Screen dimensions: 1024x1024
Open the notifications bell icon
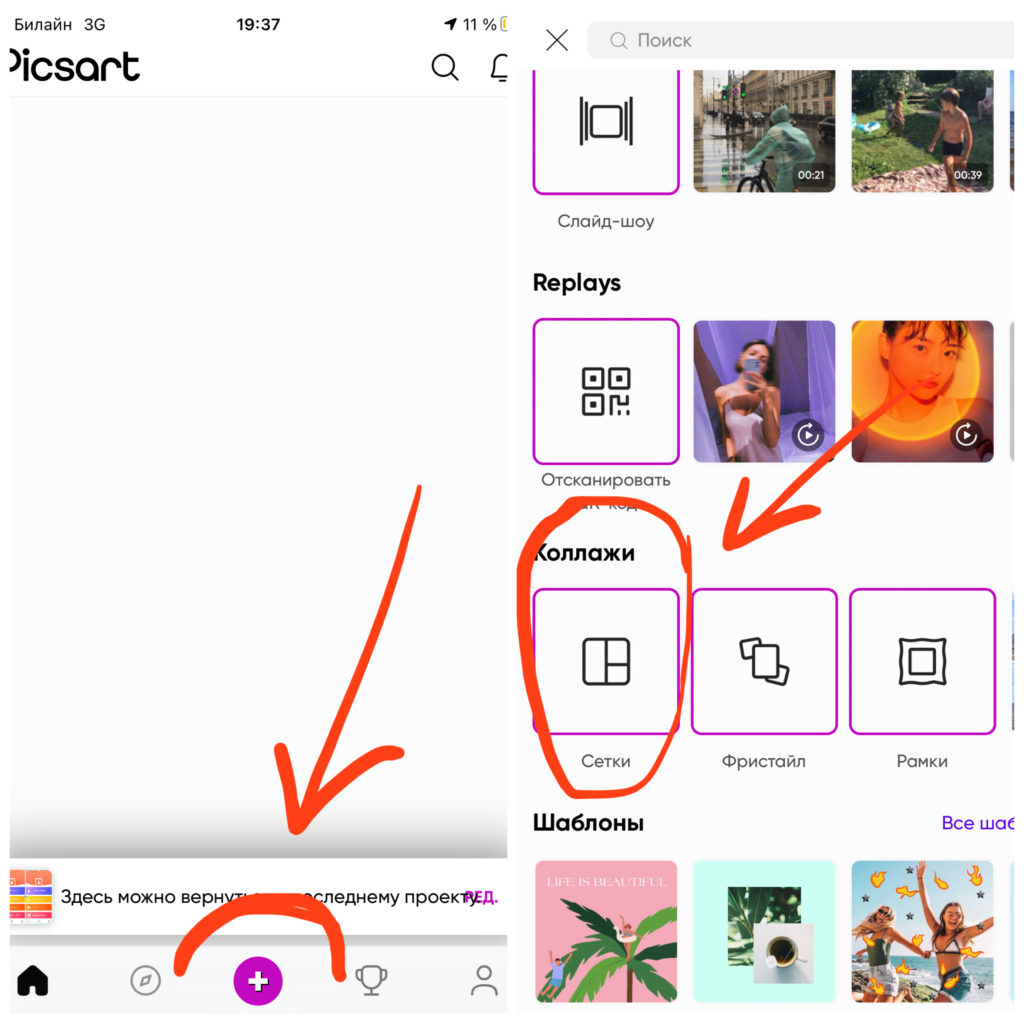point(500,67)
